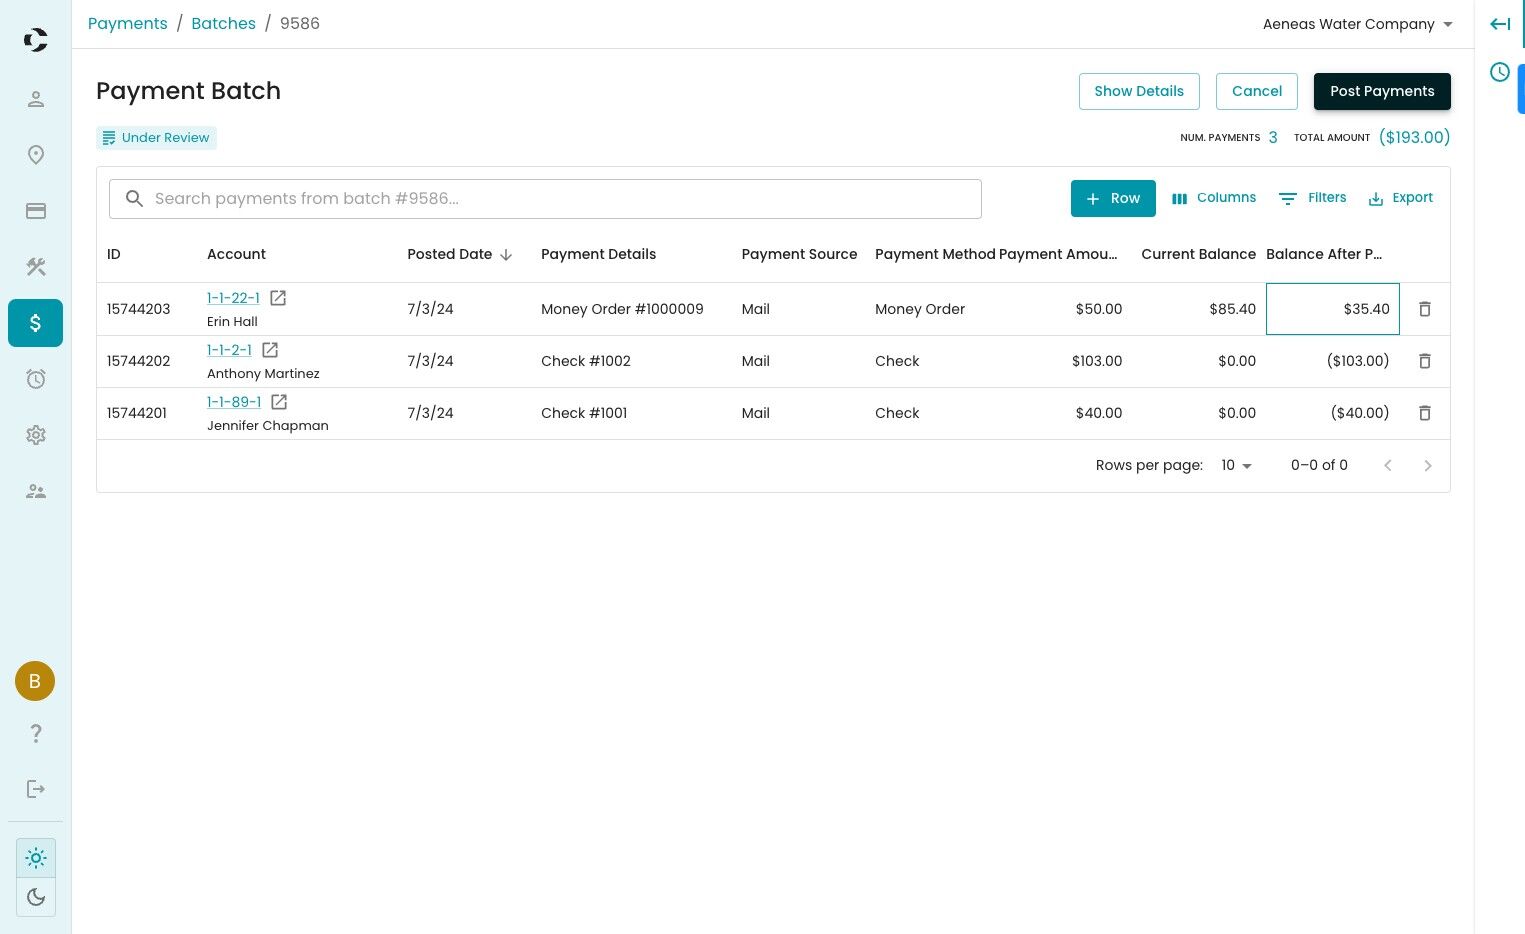Screen dimensions: 1525x934
Task: Open the Tools wrench icon in sidebar
Action: pos(36,267)
